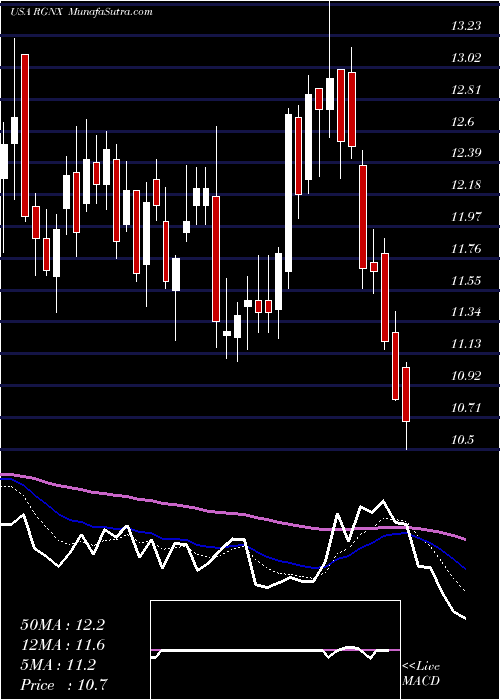This screenshot has height=700, width=500.
Task: Click the 10.92 price axis label
Action: pos(466,376)
